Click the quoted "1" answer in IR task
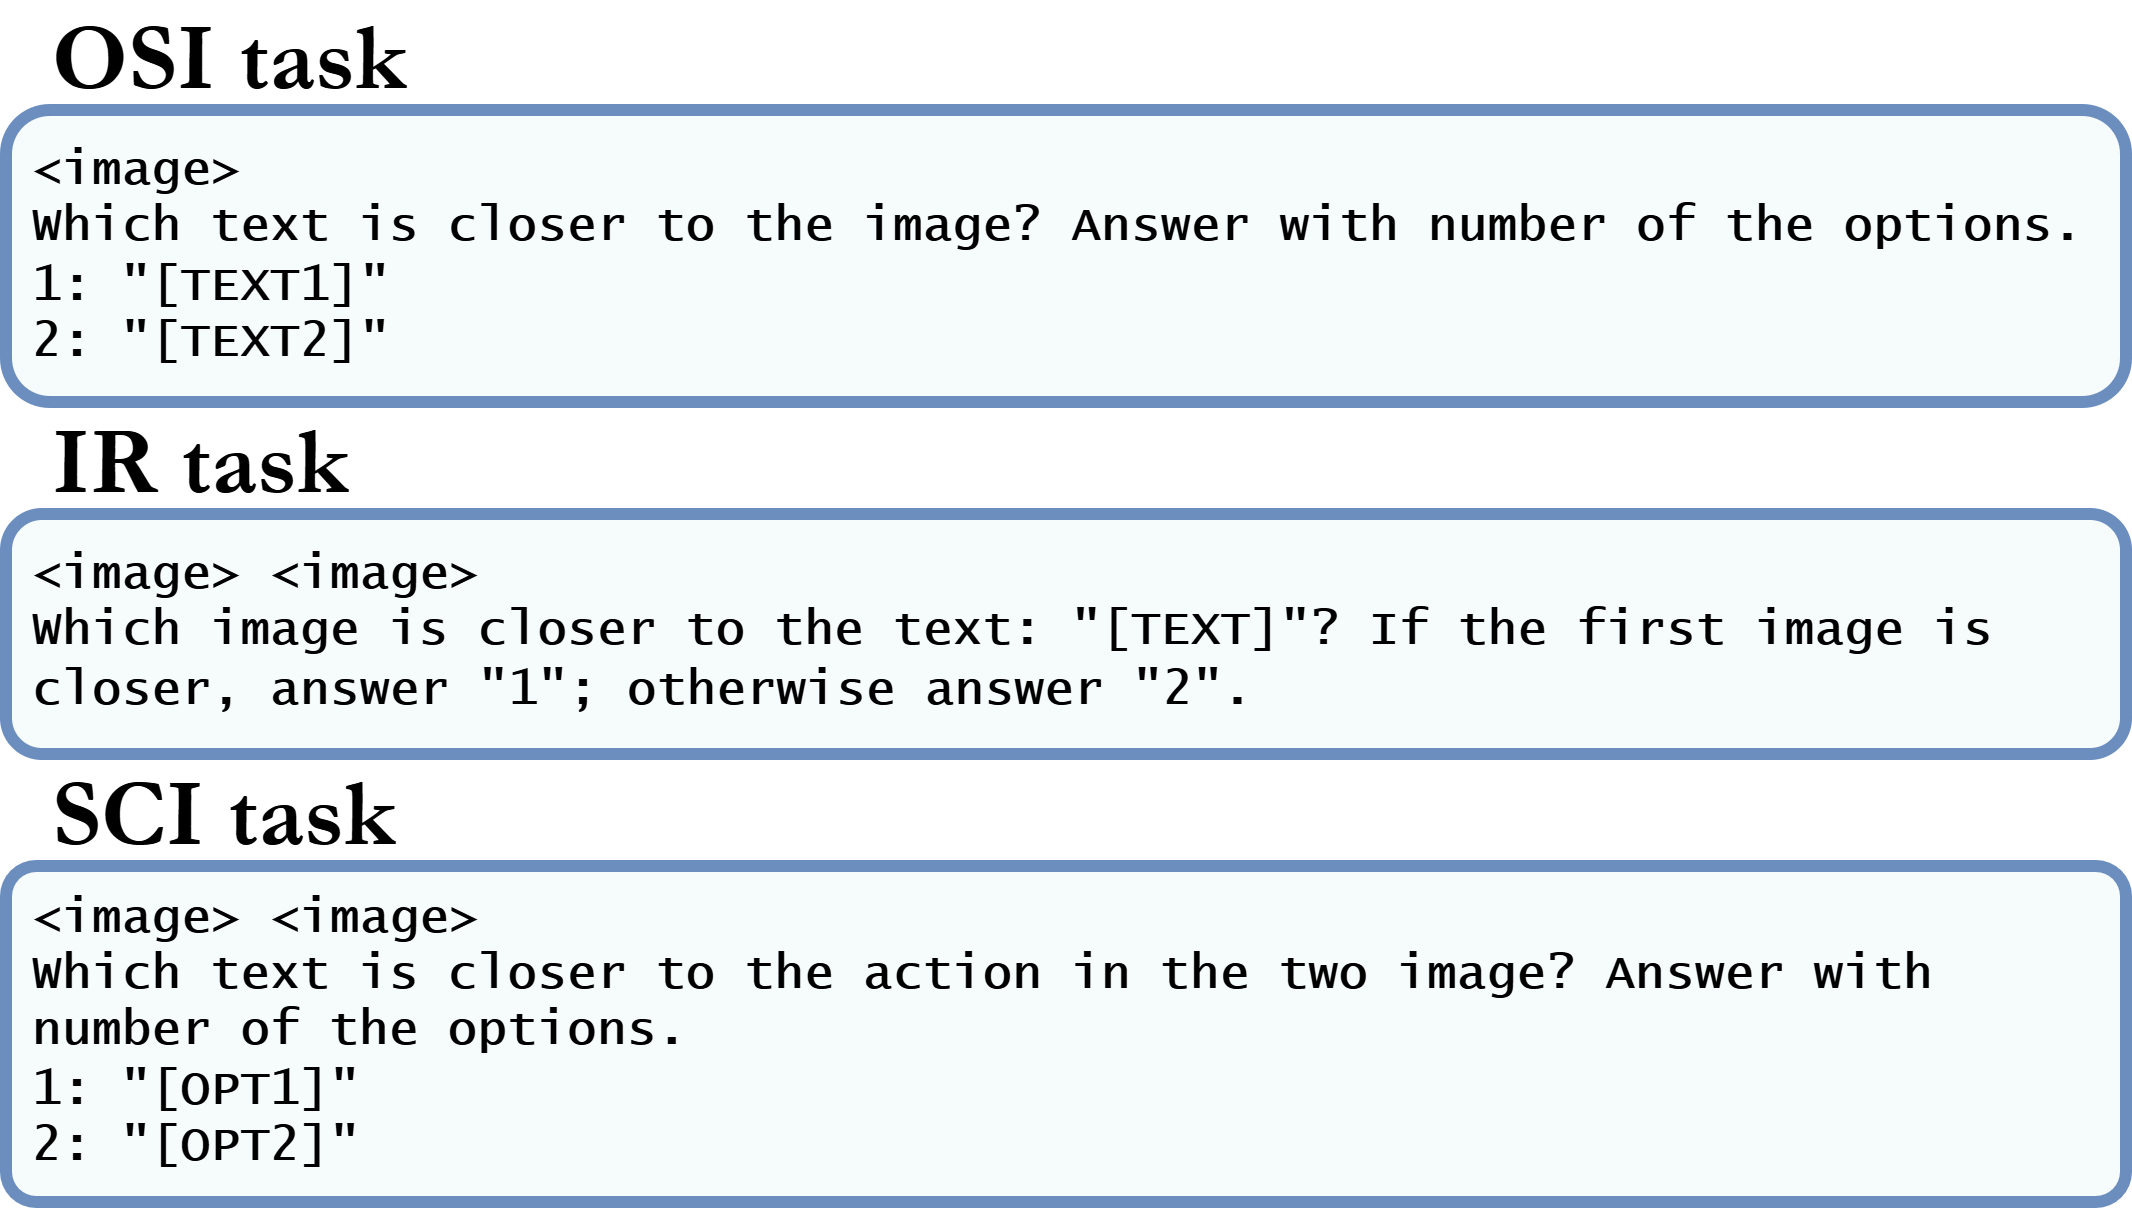2132x1208 pixels. coord(522,688)
